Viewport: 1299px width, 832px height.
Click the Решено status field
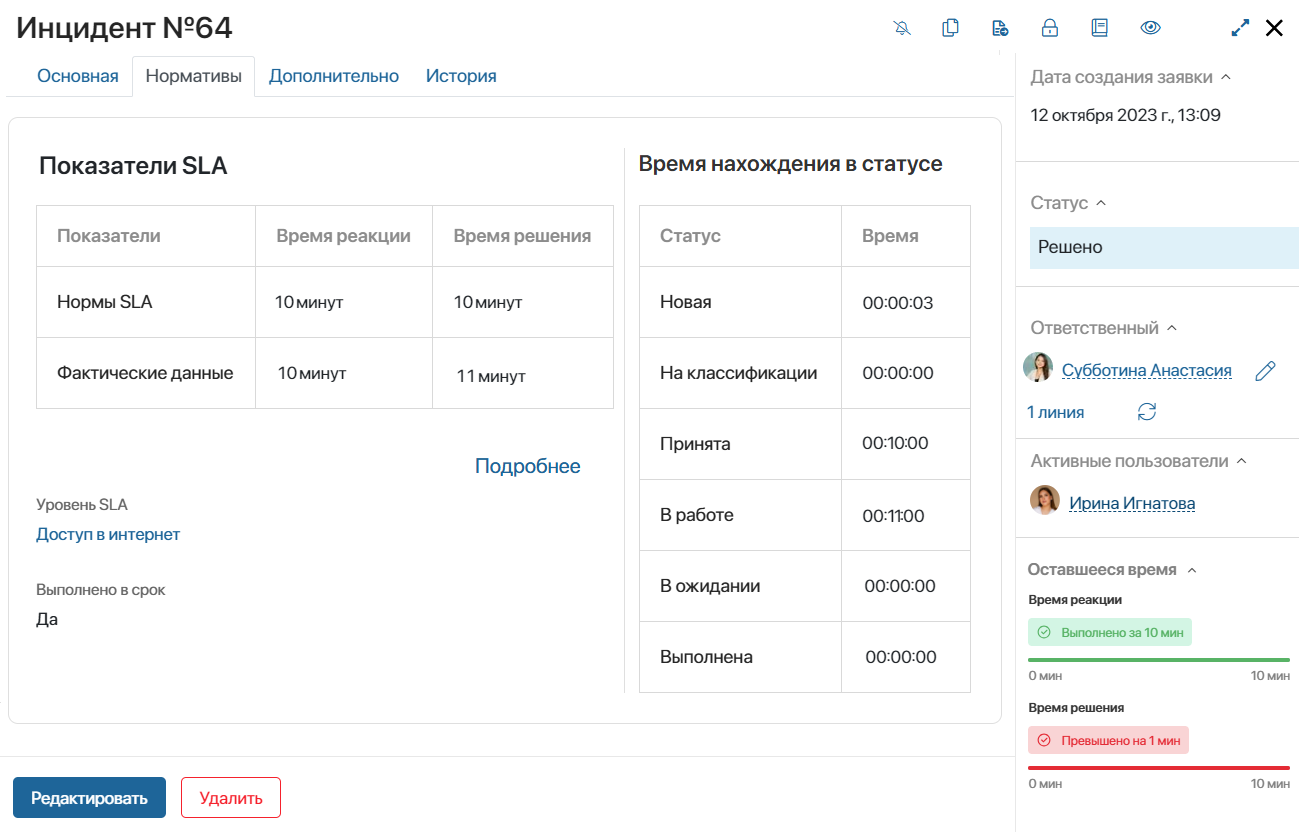click(1164, 248)
